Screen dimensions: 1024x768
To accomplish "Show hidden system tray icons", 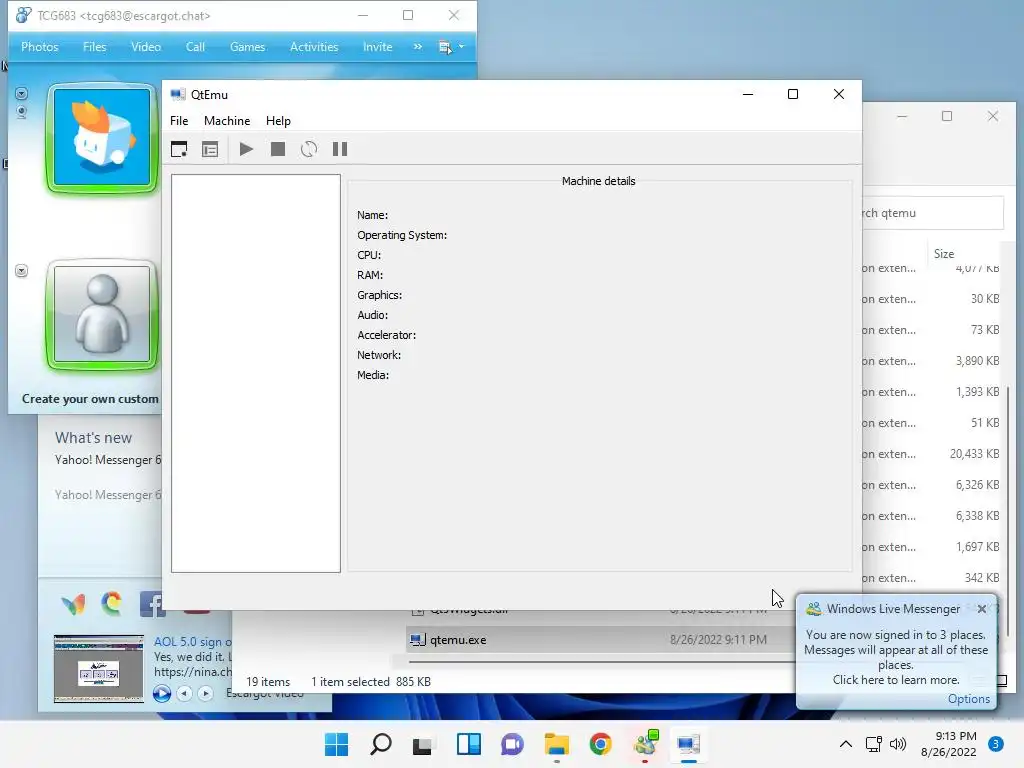I will (846, 744).
